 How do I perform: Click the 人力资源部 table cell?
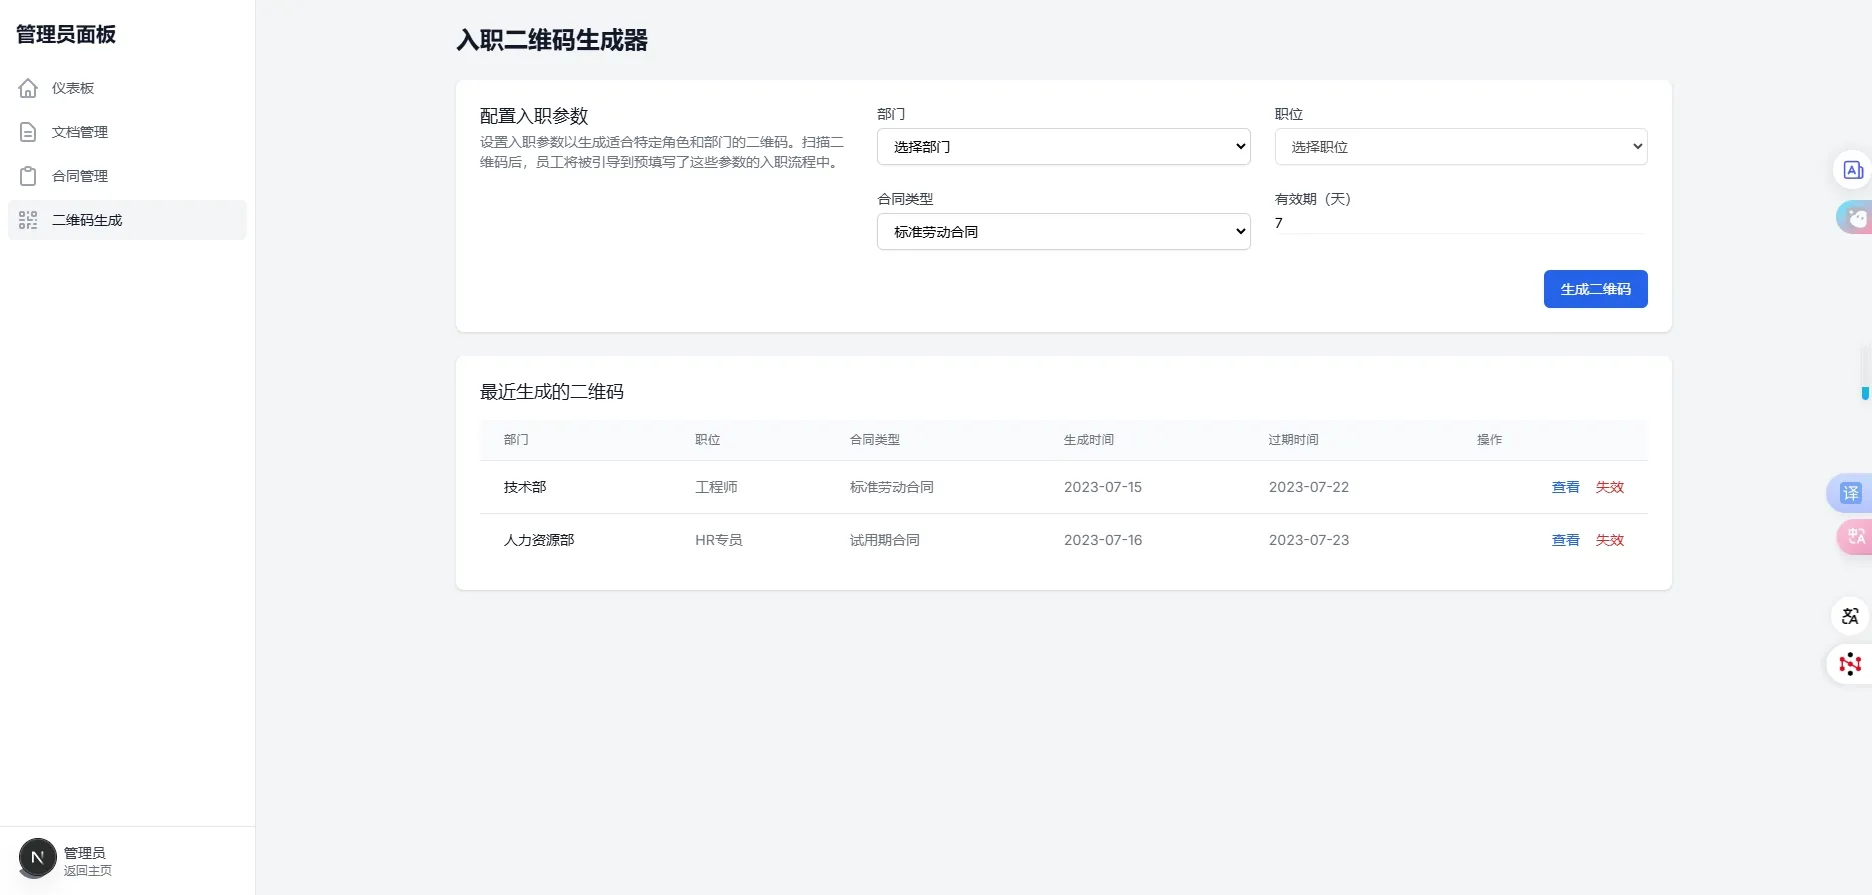pyautogui.click(x=539, y=540)
